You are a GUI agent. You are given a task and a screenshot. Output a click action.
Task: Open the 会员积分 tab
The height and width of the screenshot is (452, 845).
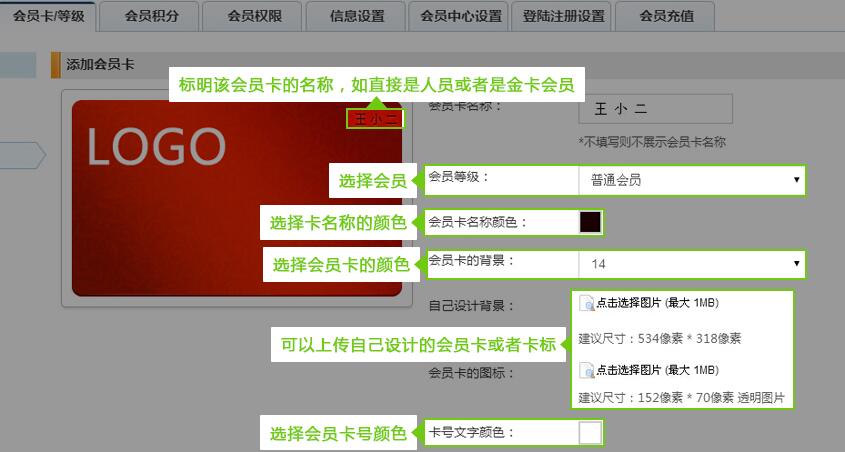click(x=151, y=16)
